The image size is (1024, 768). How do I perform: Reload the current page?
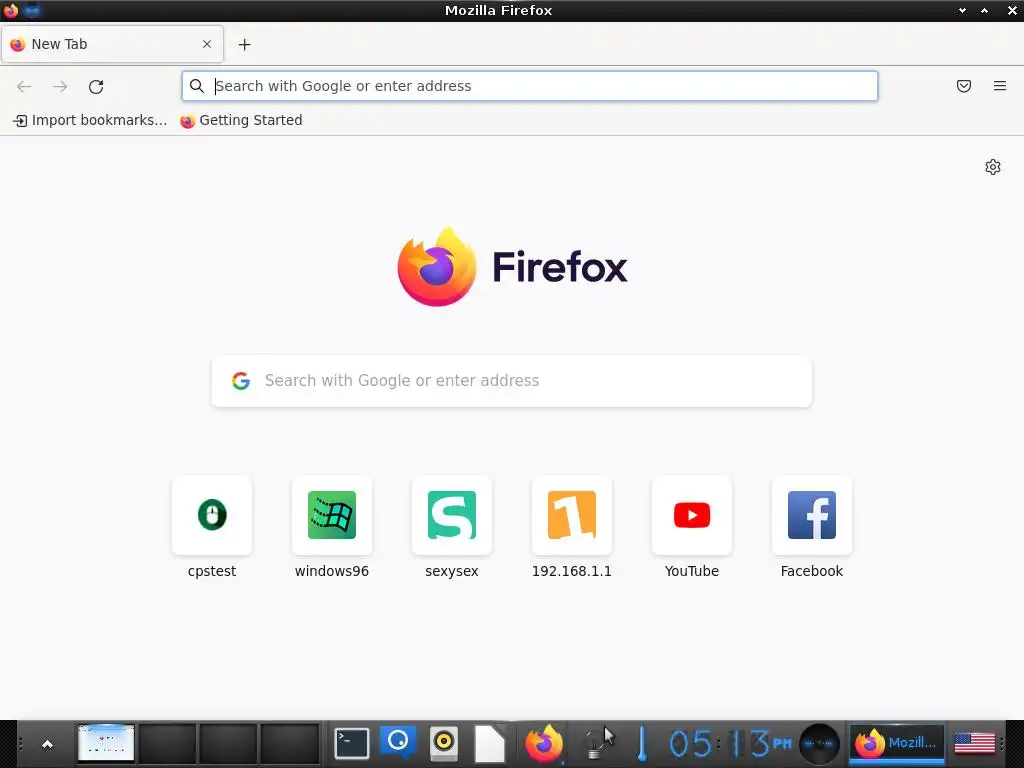pyautogui.click(x=96, y=86)
